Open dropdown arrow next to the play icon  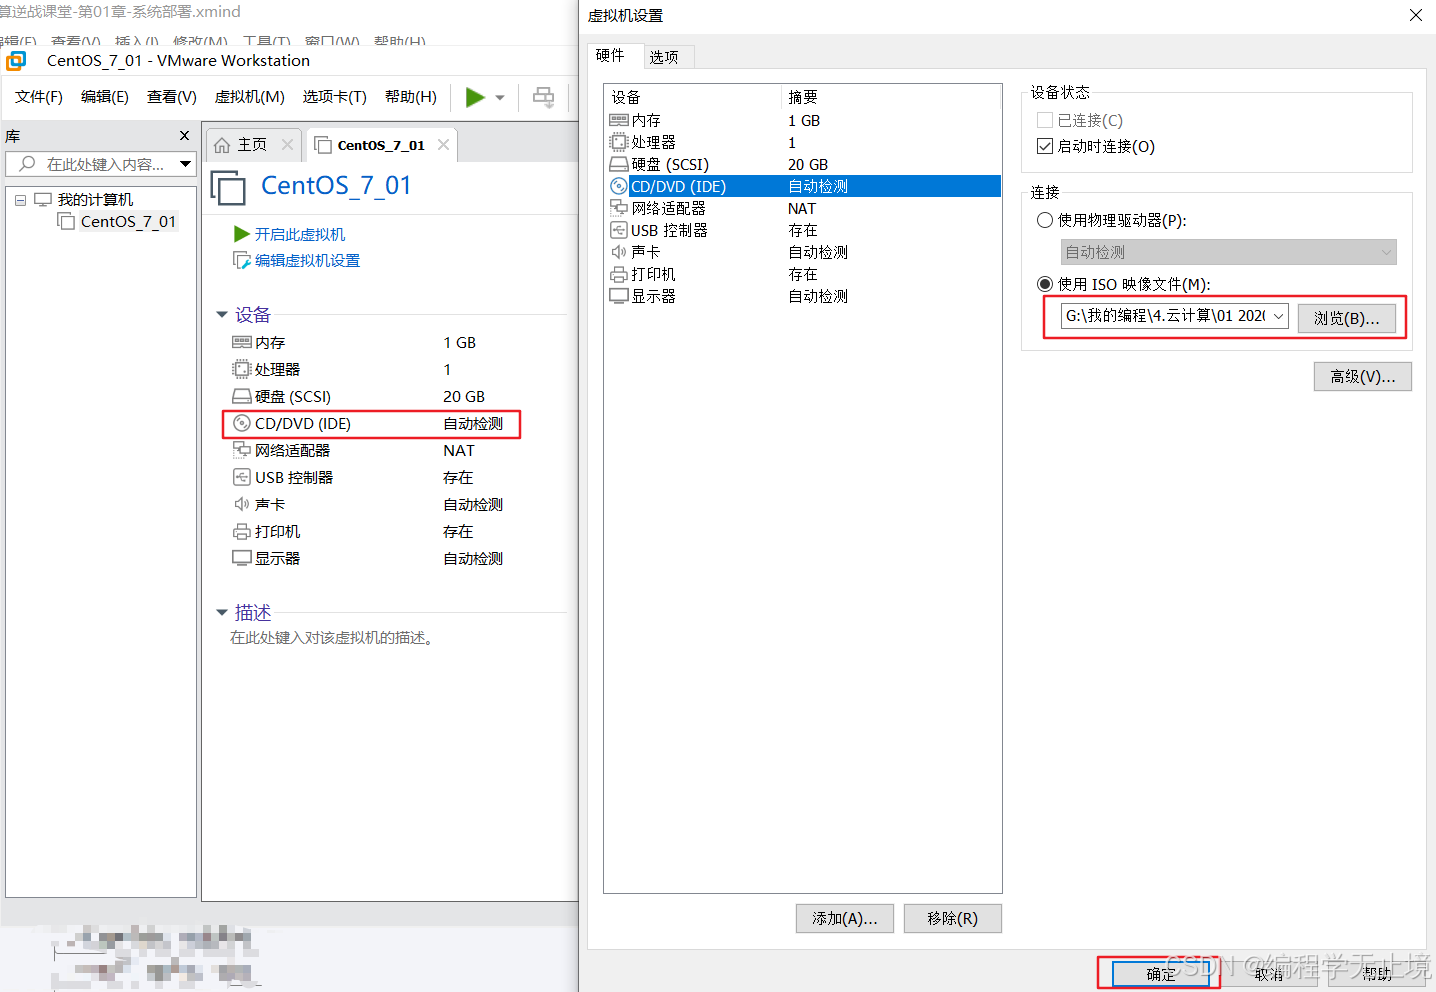coord(500,98)
